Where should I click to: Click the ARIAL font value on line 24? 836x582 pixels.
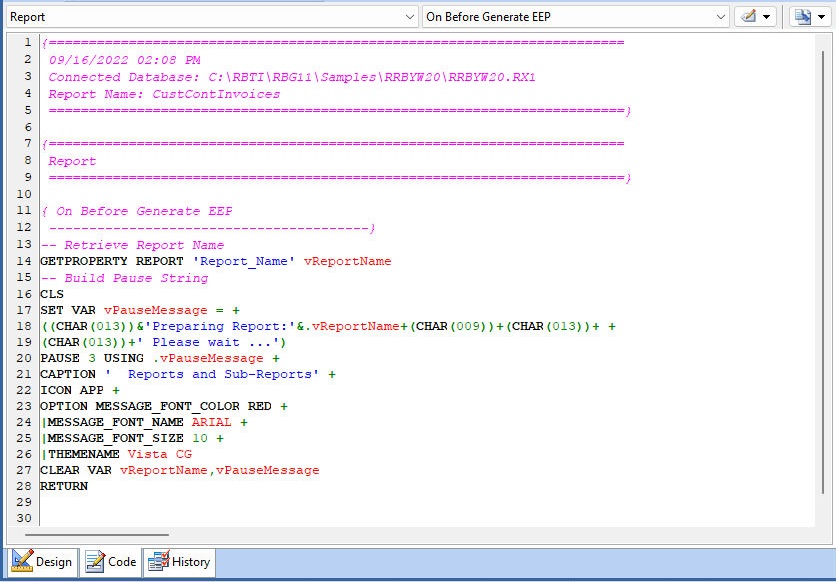click(212, 422)
